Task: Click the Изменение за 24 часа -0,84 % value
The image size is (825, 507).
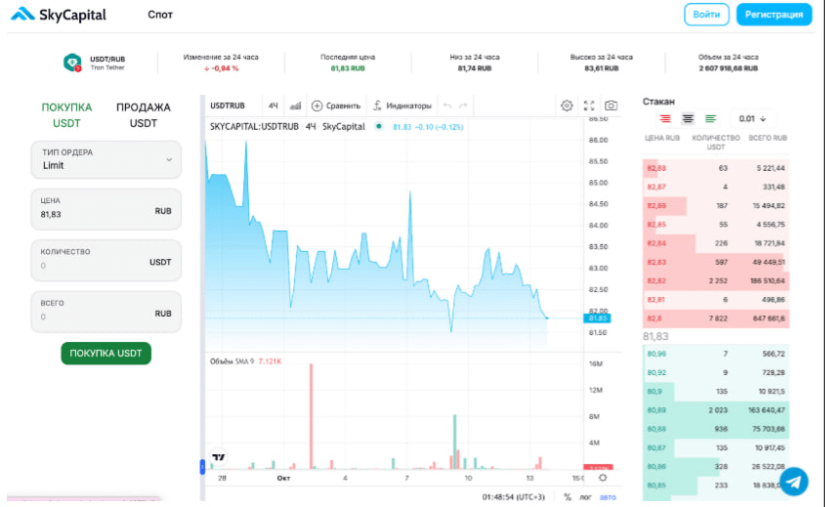Action: [x=221, y=68]
